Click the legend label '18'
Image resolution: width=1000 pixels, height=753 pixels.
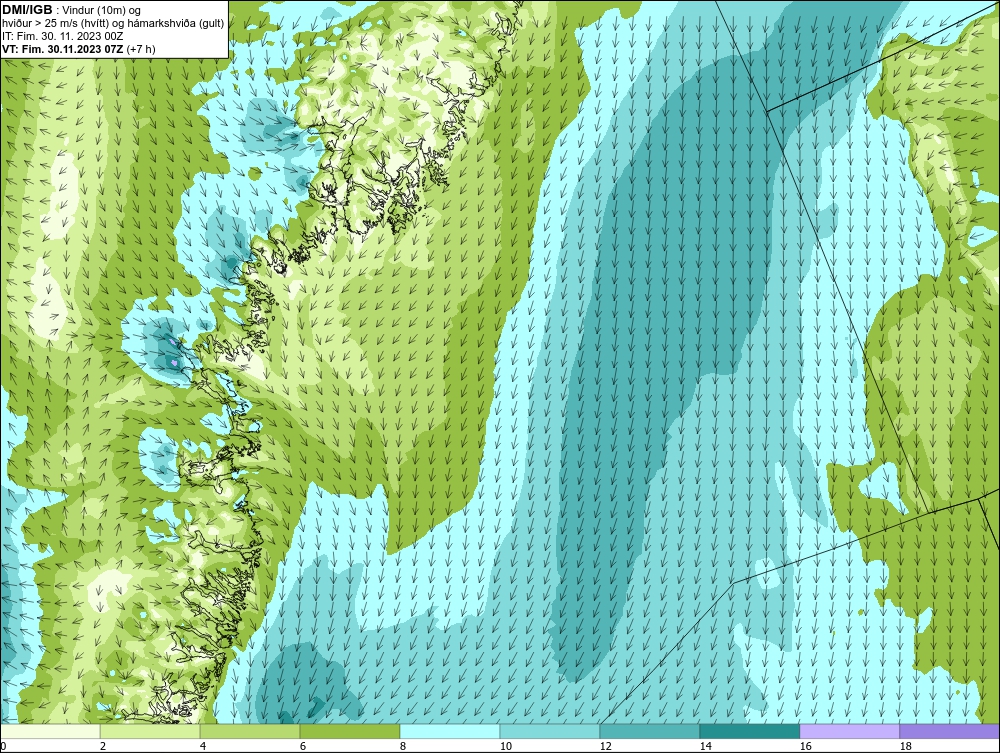[905, 746]
